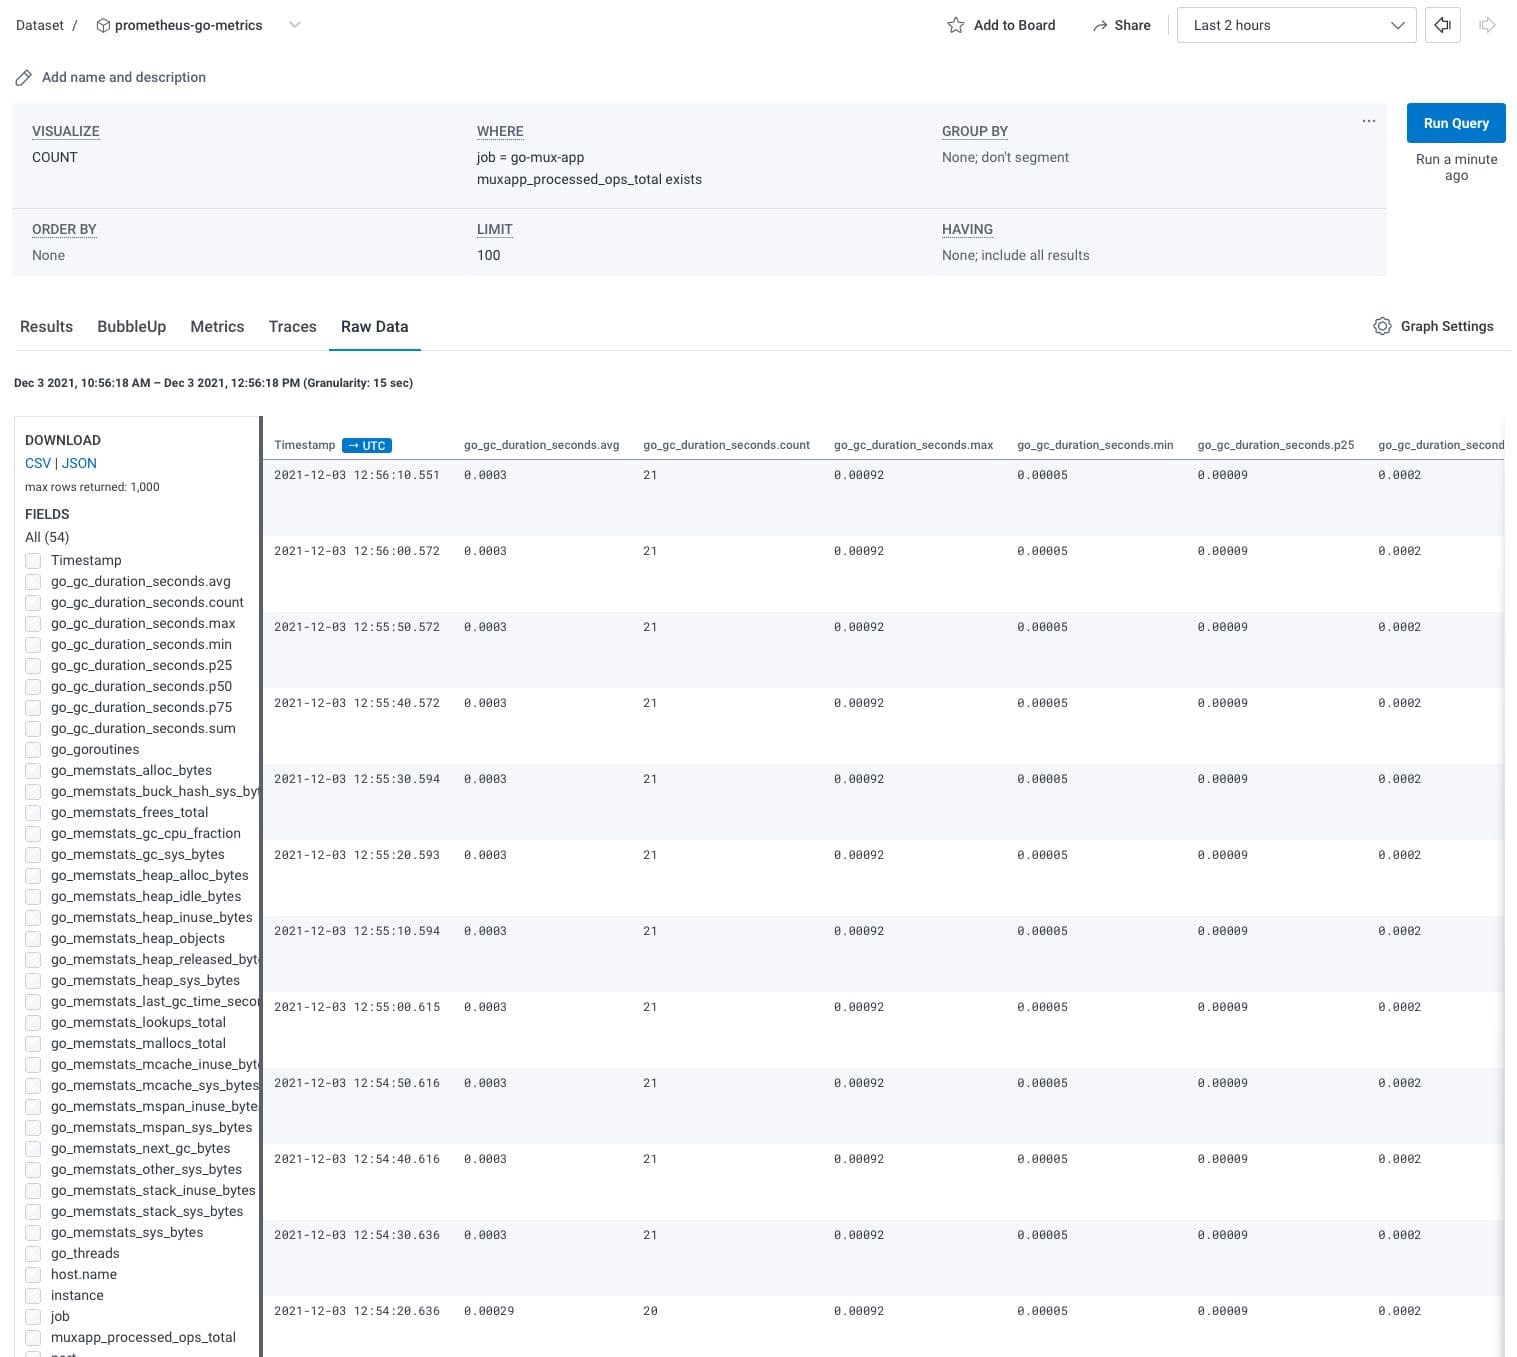Viewport: 1517px width, 1357px height.
Task: Download results as CSV
Action: [37, 463]
